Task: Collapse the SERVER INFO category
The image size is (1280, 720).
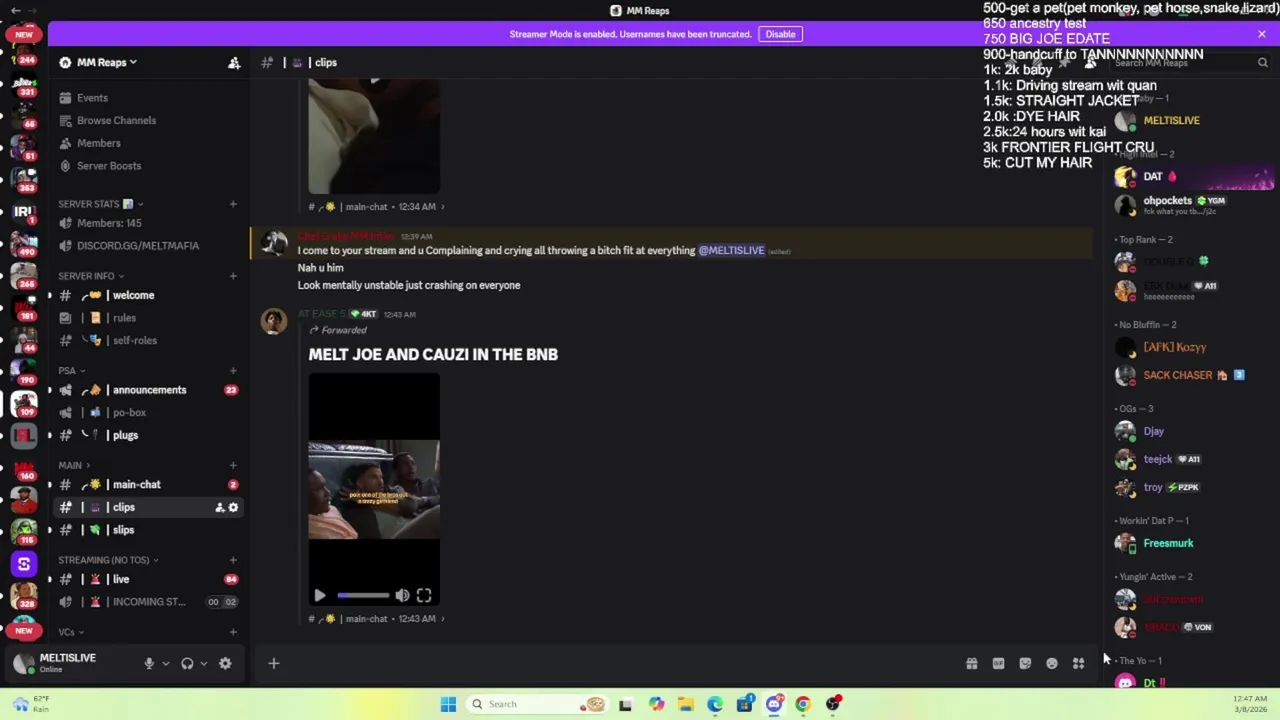Action: [x=91, y=276]
